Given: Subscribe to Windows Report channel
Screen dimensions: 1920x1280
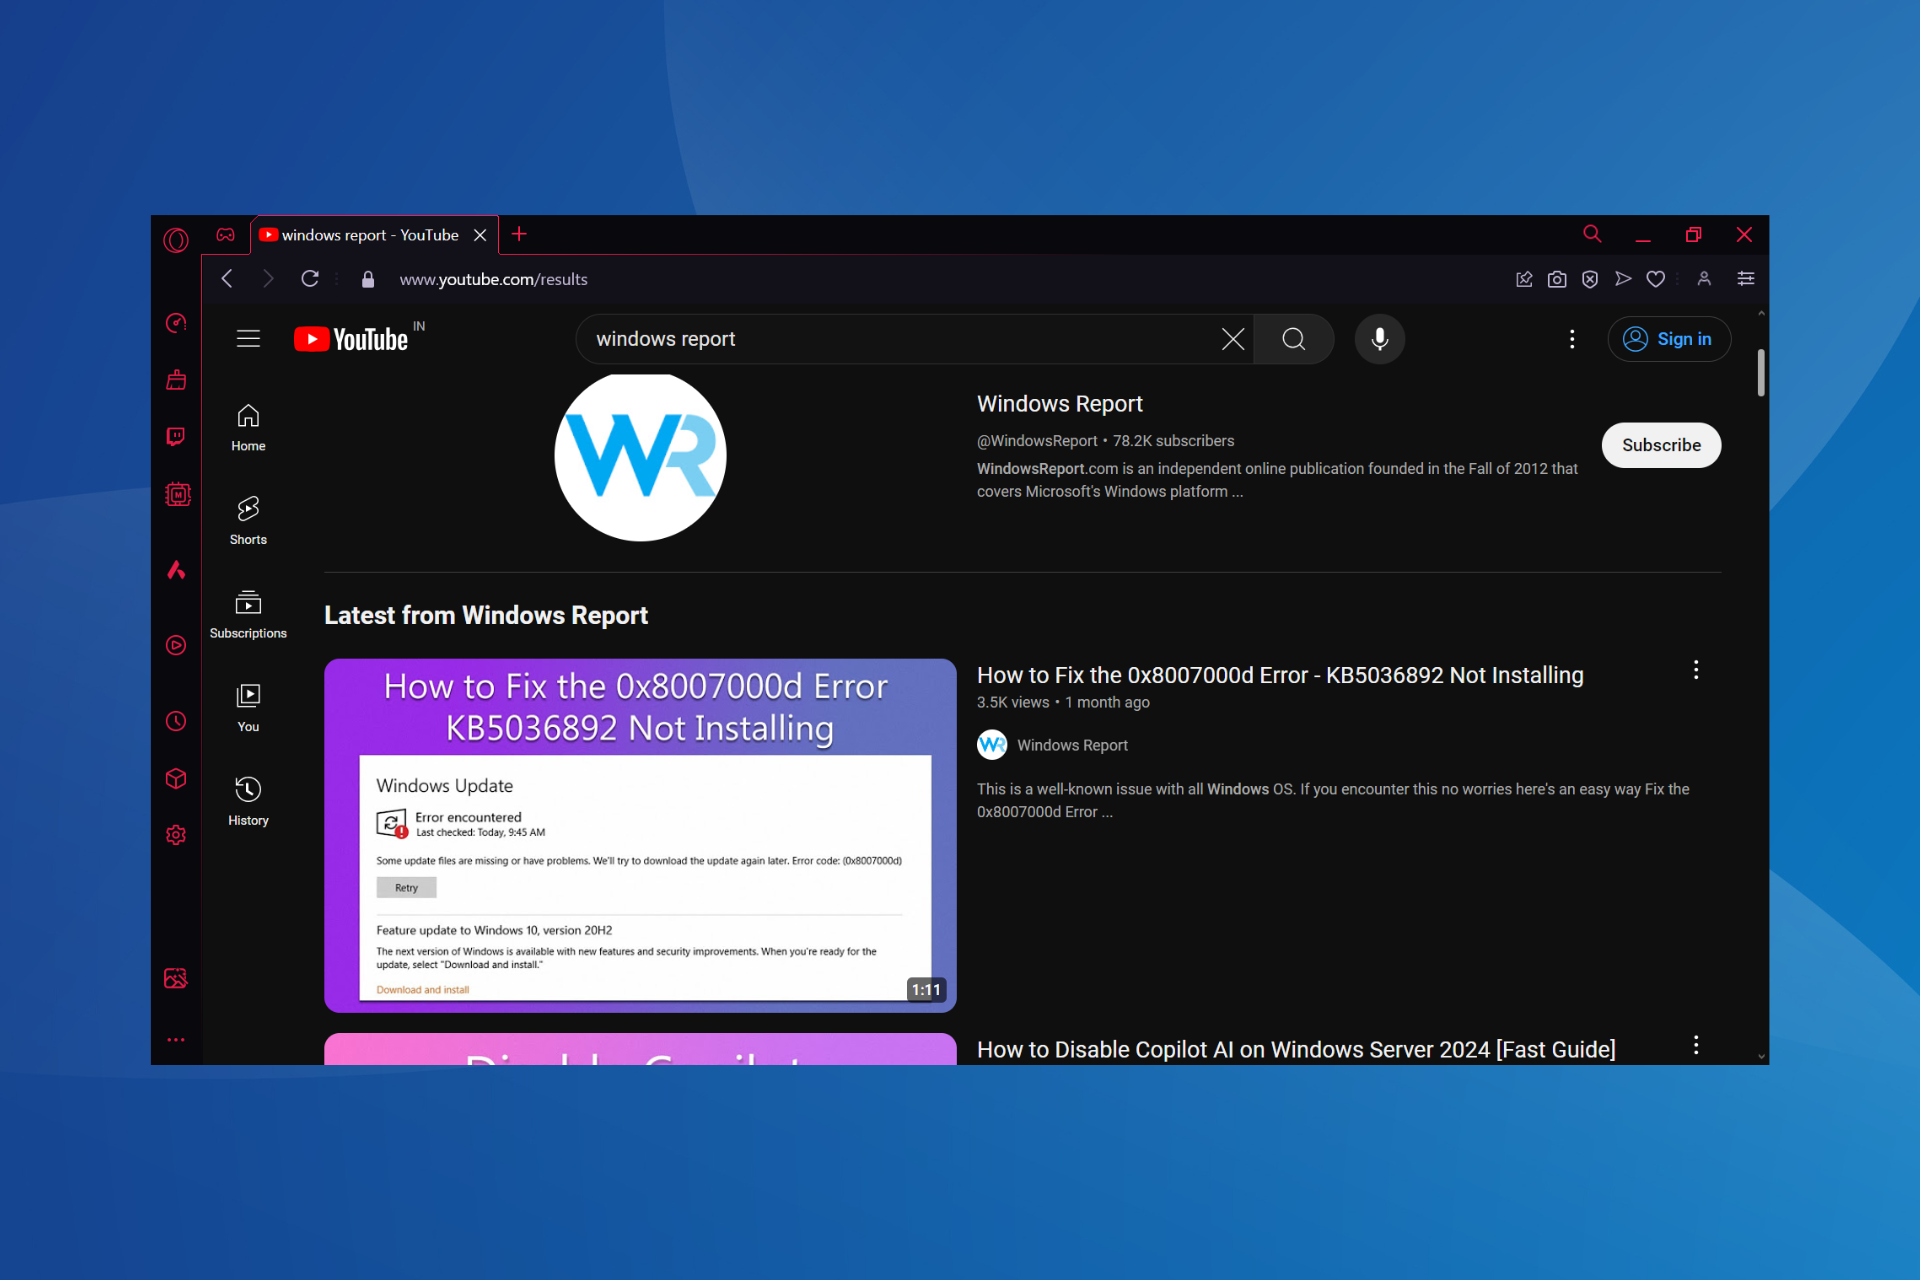Looking at the screenshot, I should 1661,445.
